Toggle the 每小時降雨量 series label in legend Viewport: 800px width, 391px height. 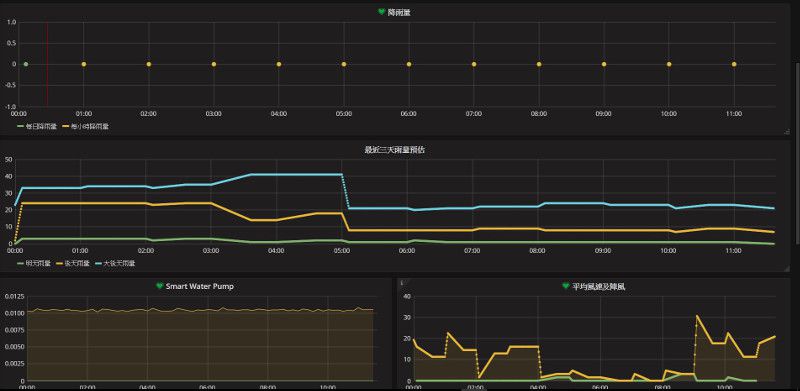click(x=89, y=126)
